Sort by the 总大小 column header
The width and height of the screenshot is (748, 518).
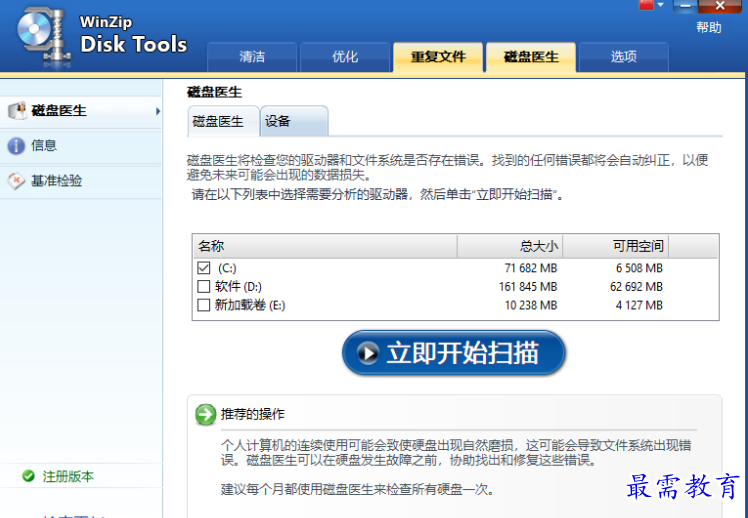(x=510, y=246)
